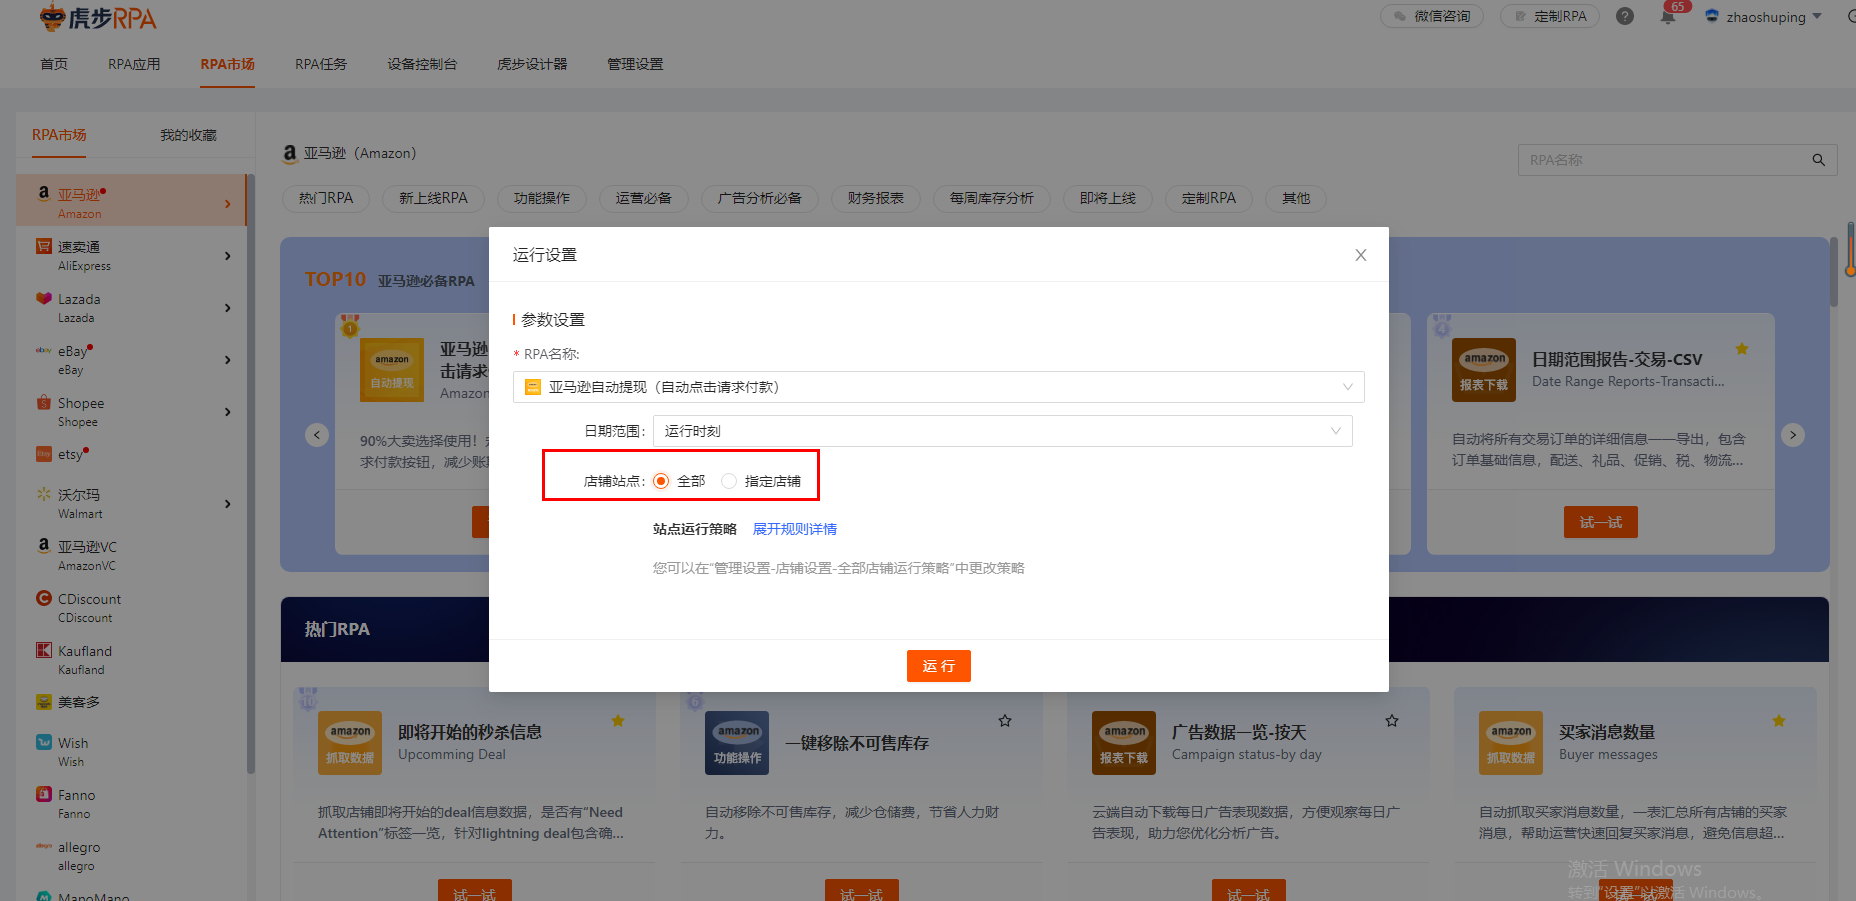This screenshot has width=1856, height=901.
Task: Click the eBay icon in sidebar
Action: tap(44, 350)
